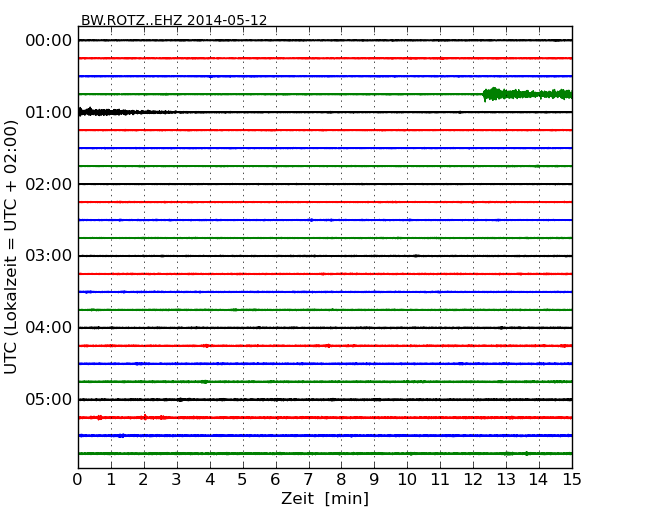Image resolution: width=650 pixels, height=520 pixels.
Task: Click the x-axis tick label 5
Action: tap(243, 480)
